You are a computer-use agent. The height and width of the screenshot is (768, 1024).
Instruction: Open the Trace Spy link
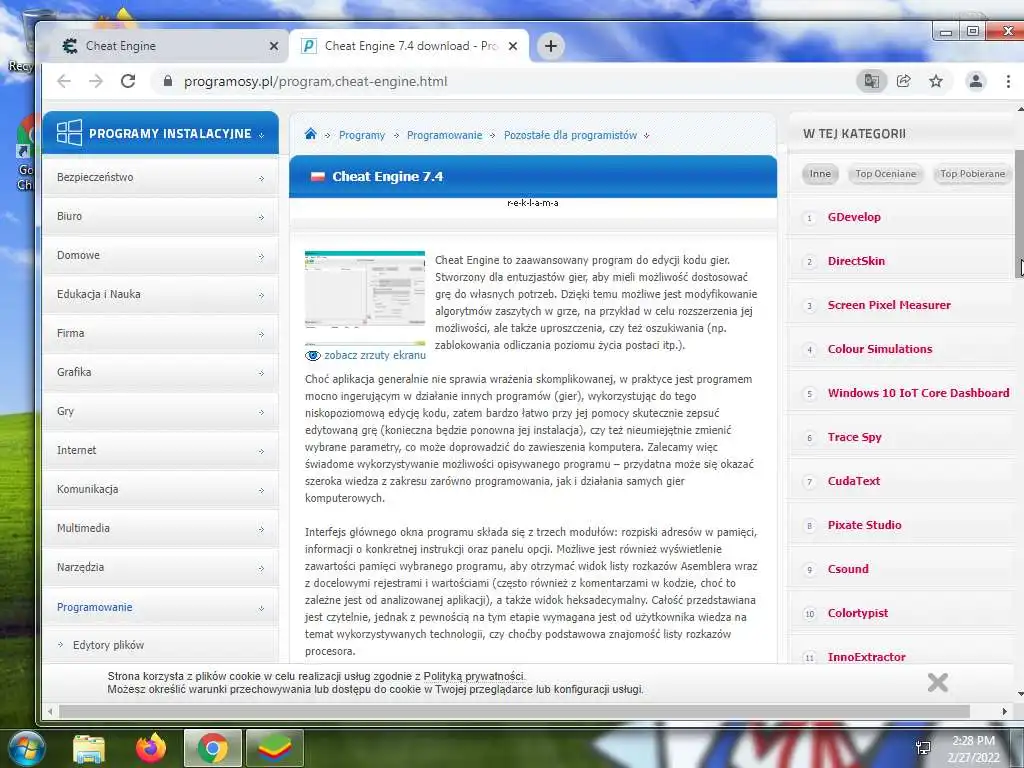854,437
